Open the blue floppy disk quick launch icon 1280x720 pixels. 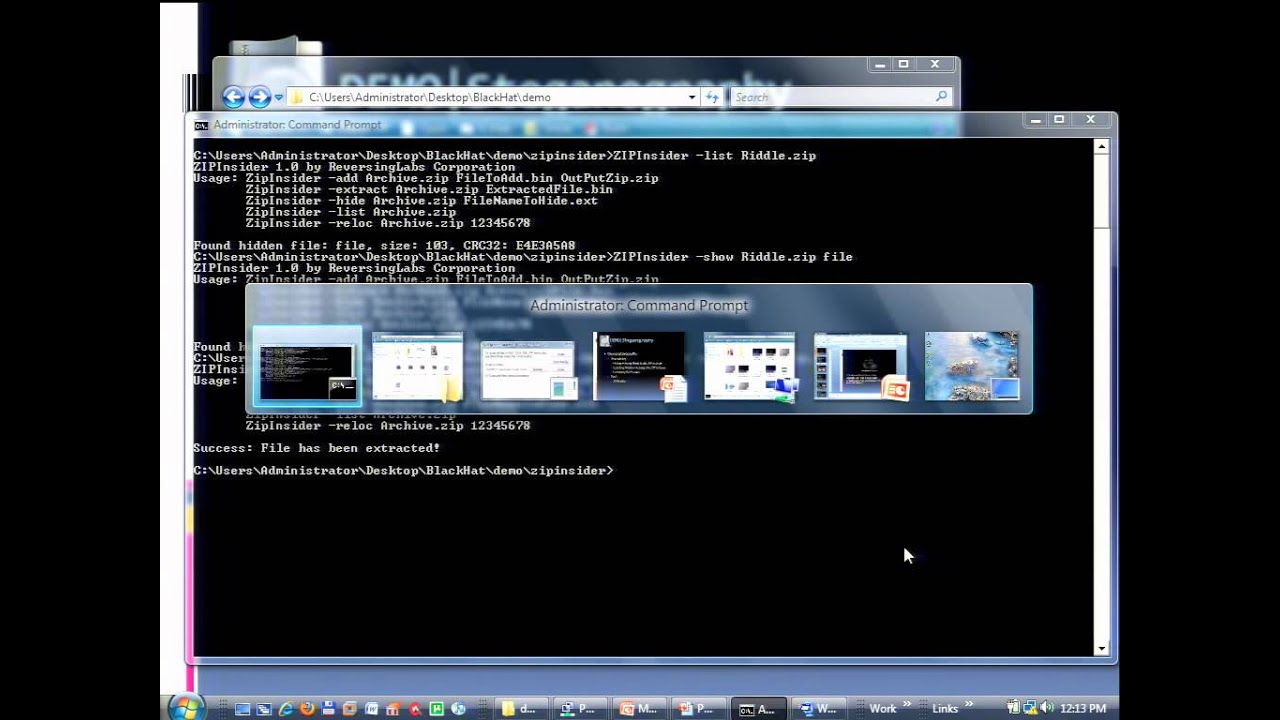(x=328, y=708)
